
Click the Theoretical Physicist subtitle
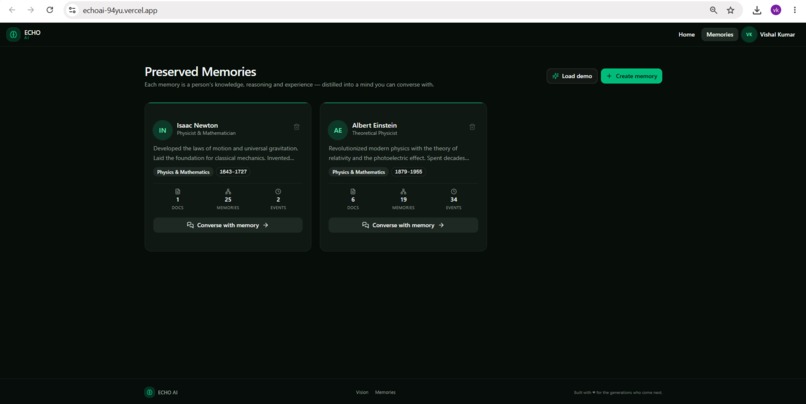tap(374, 133)
